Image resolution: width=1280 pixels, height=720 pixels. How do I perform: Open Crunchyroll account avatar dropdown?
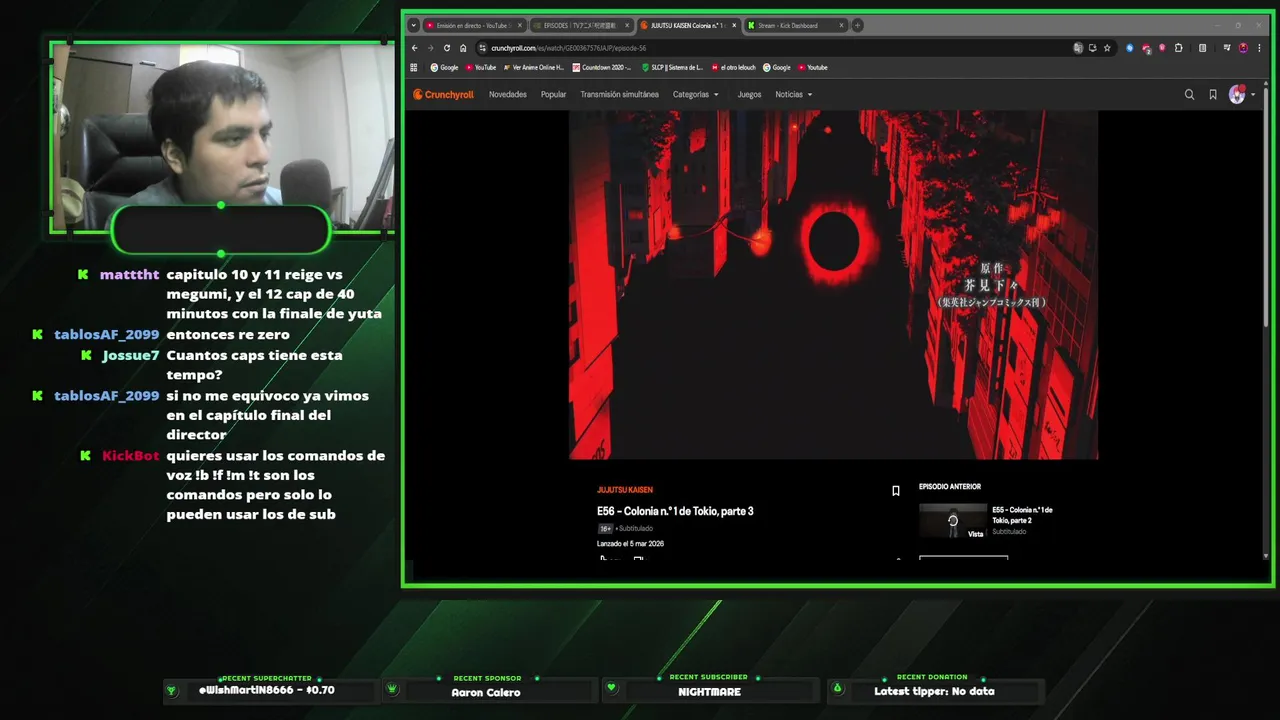coord(1240,95)
